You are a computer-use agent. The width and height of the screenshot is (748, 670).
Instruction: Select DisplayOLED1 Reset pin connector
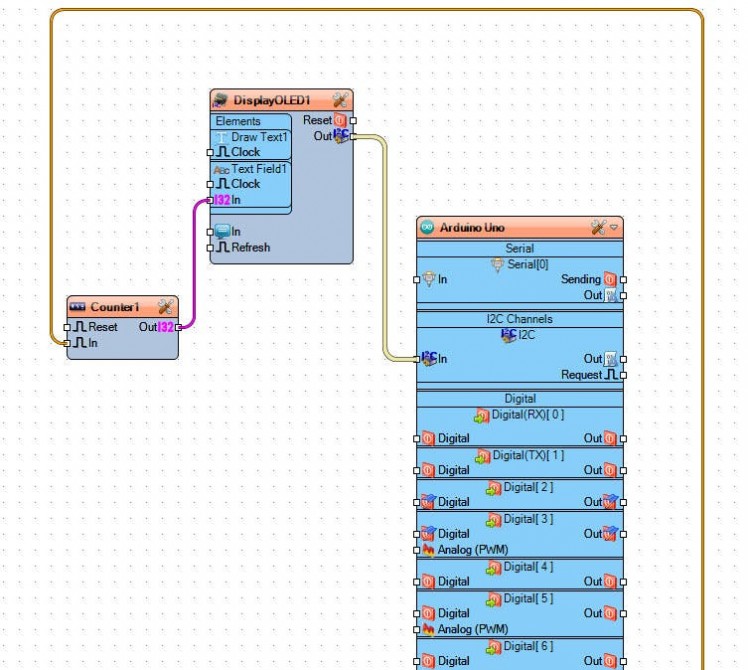tap(353, 121)
